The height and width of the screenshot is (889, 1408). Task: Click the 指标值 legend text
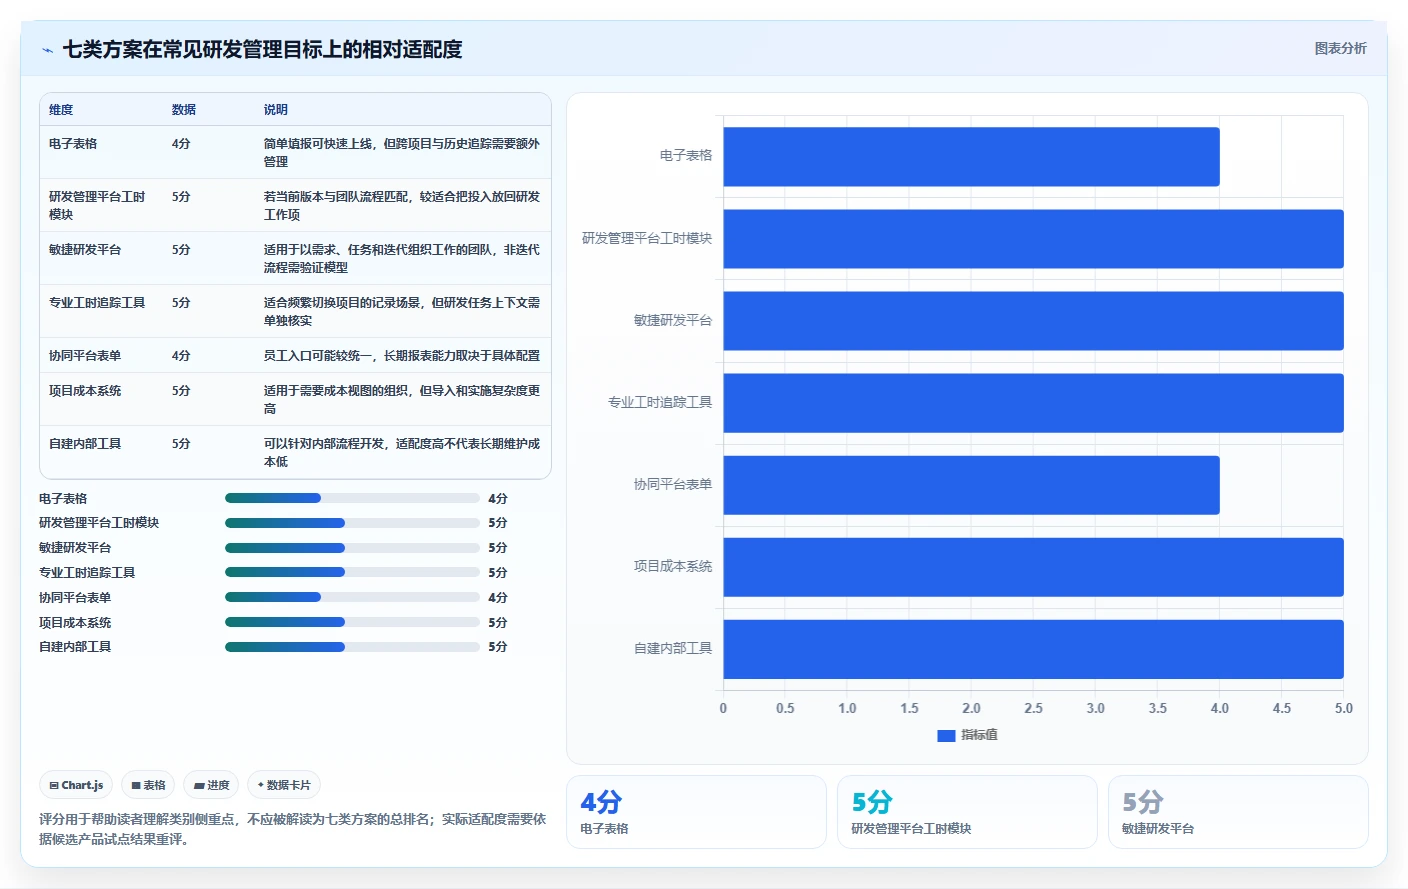click(x=979, y=735)
